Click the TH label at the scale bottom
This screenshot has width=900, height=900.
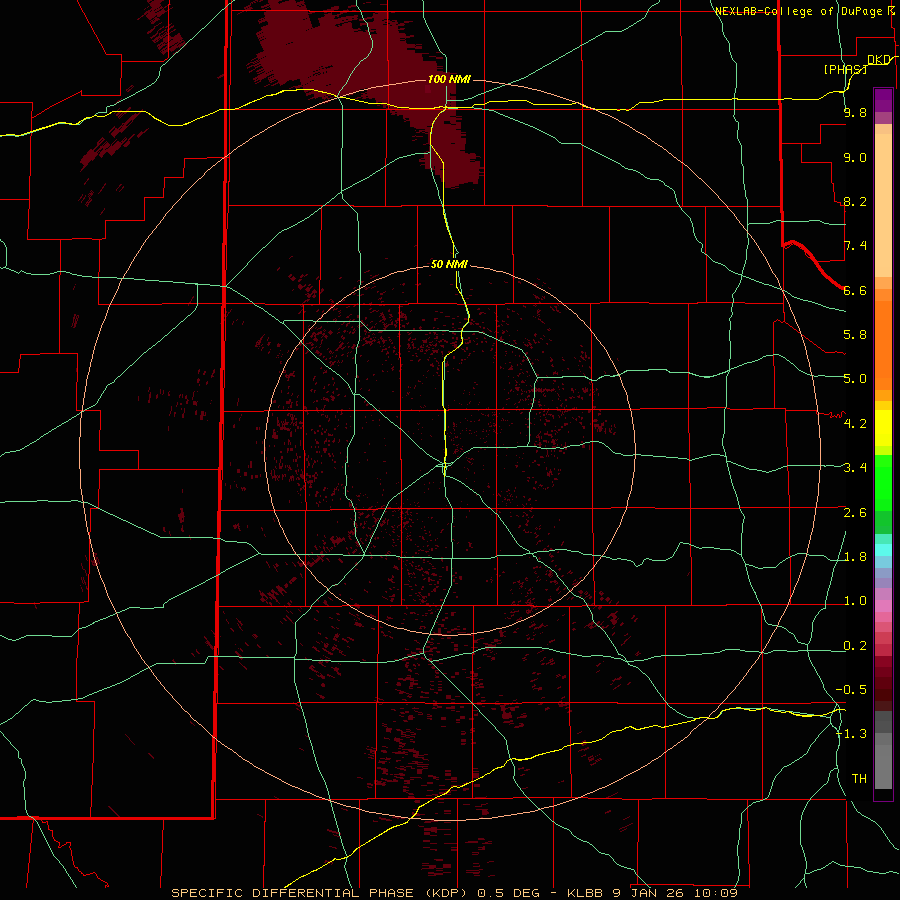(x=859, y=779)
